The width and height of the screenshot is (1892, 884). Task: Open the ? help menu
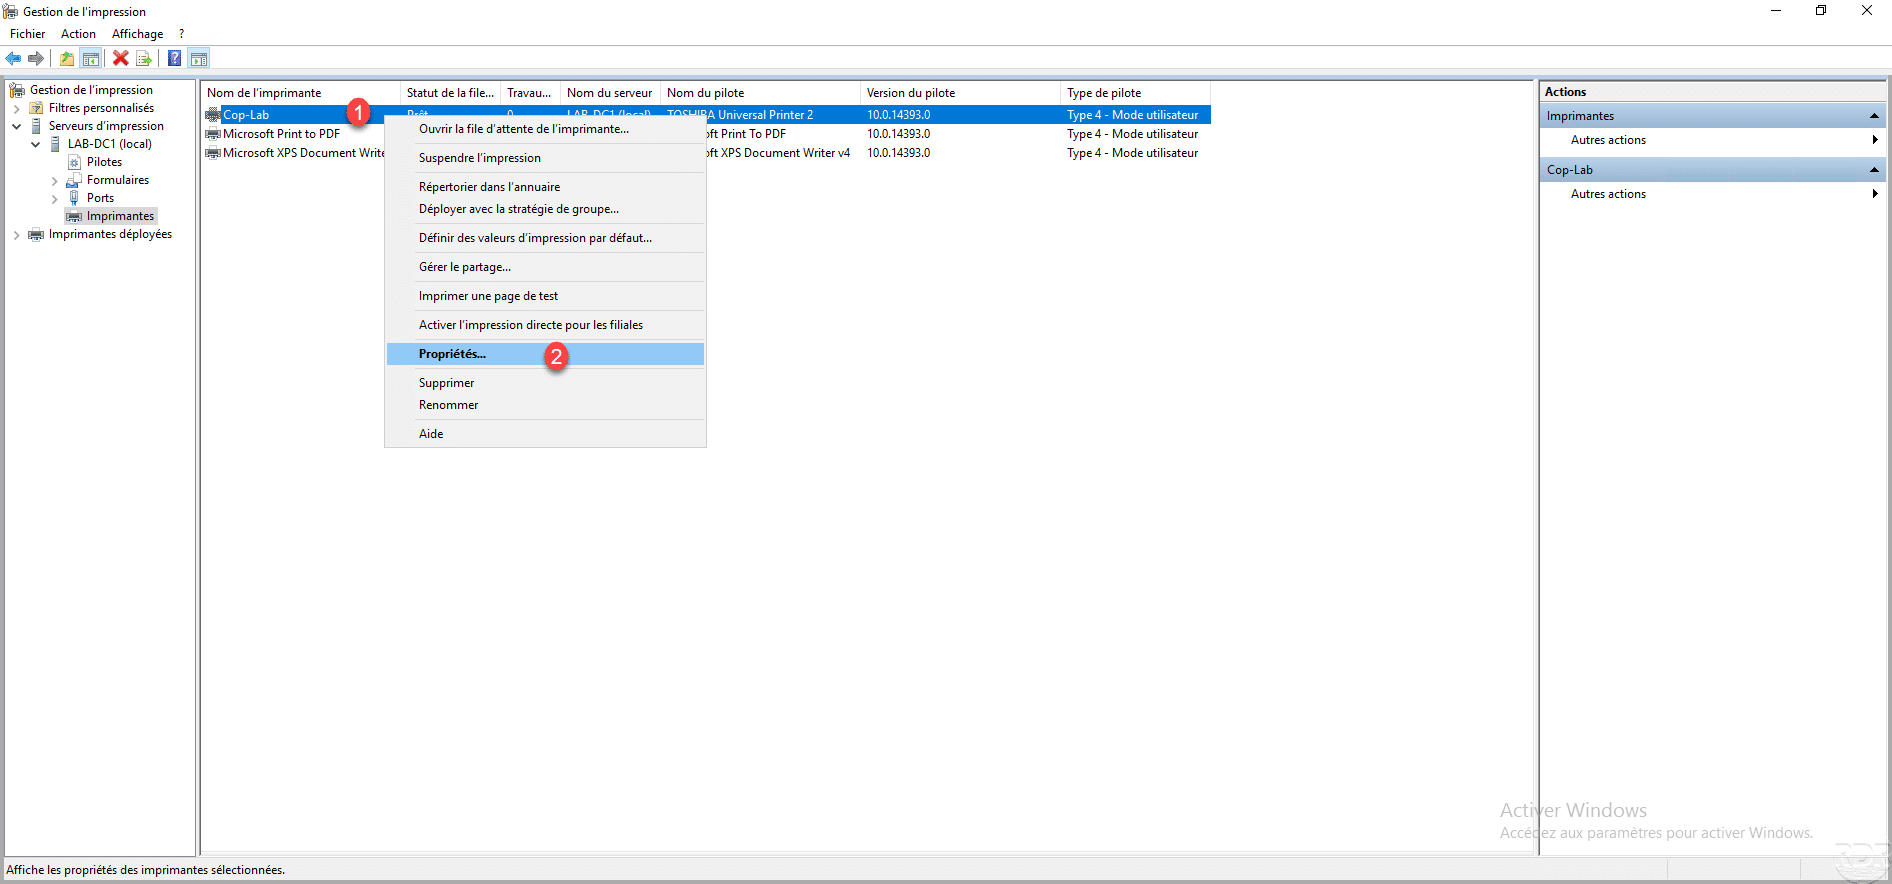(x=181, y=34)
